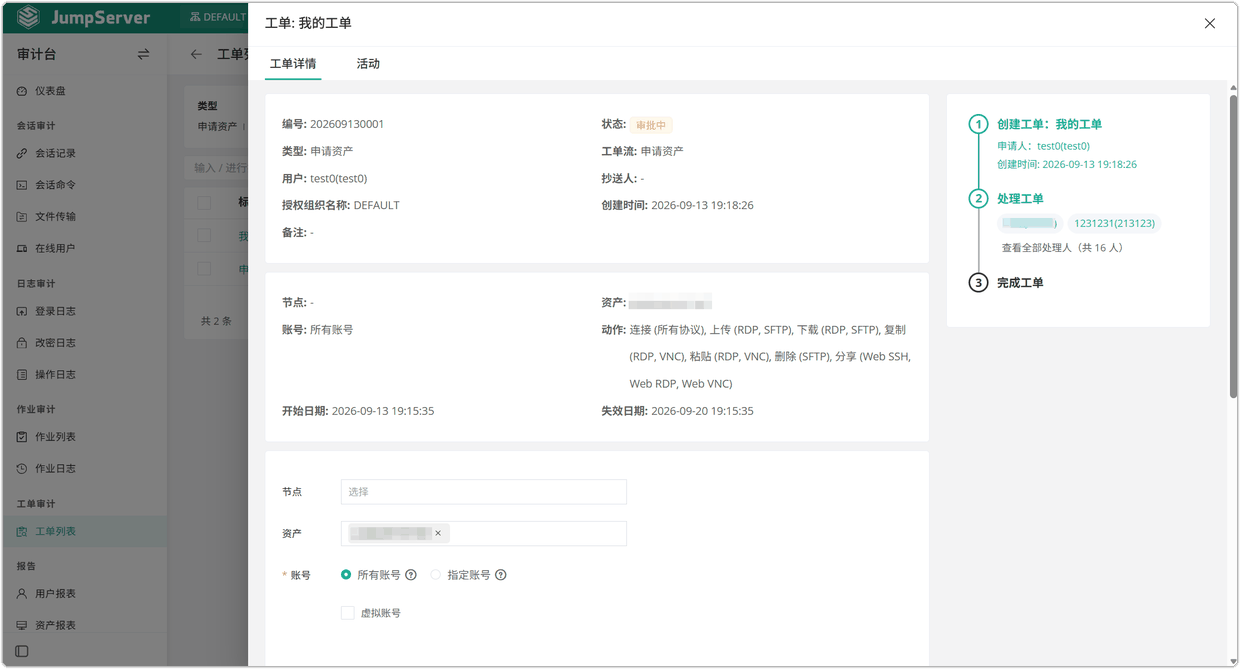This screenshot has width=1240, height=669.
Task: Tick the 虚拟账号 checkbox
Action: point(347,613)
